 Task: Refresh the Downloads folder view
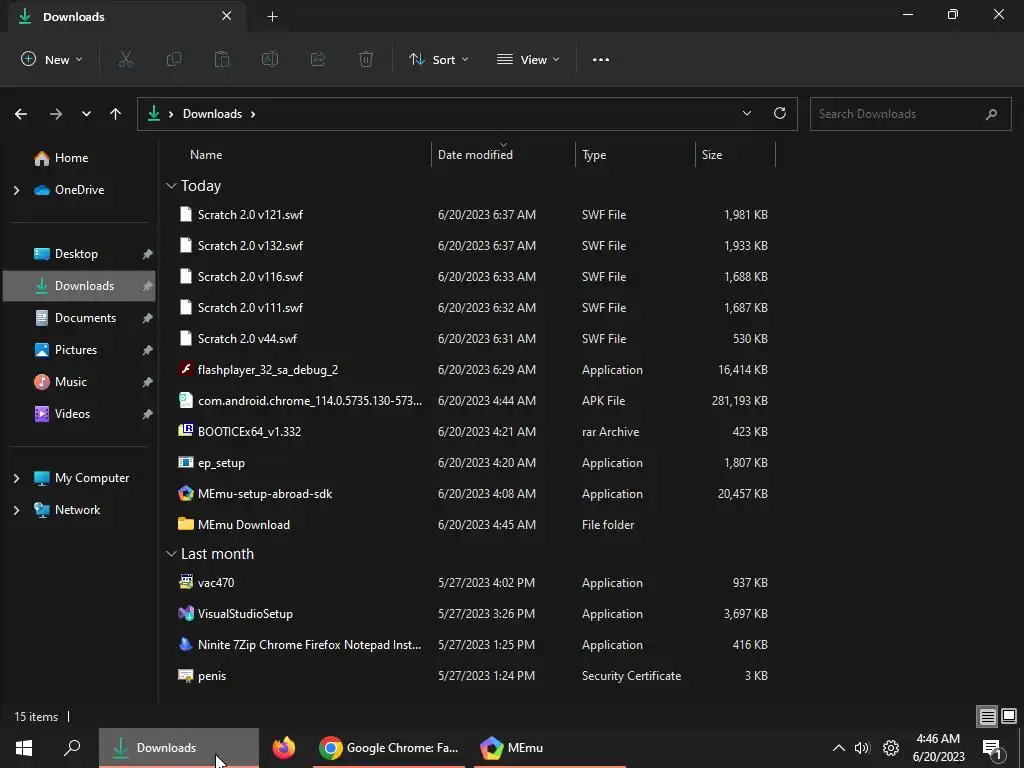(x=780, y=114)
